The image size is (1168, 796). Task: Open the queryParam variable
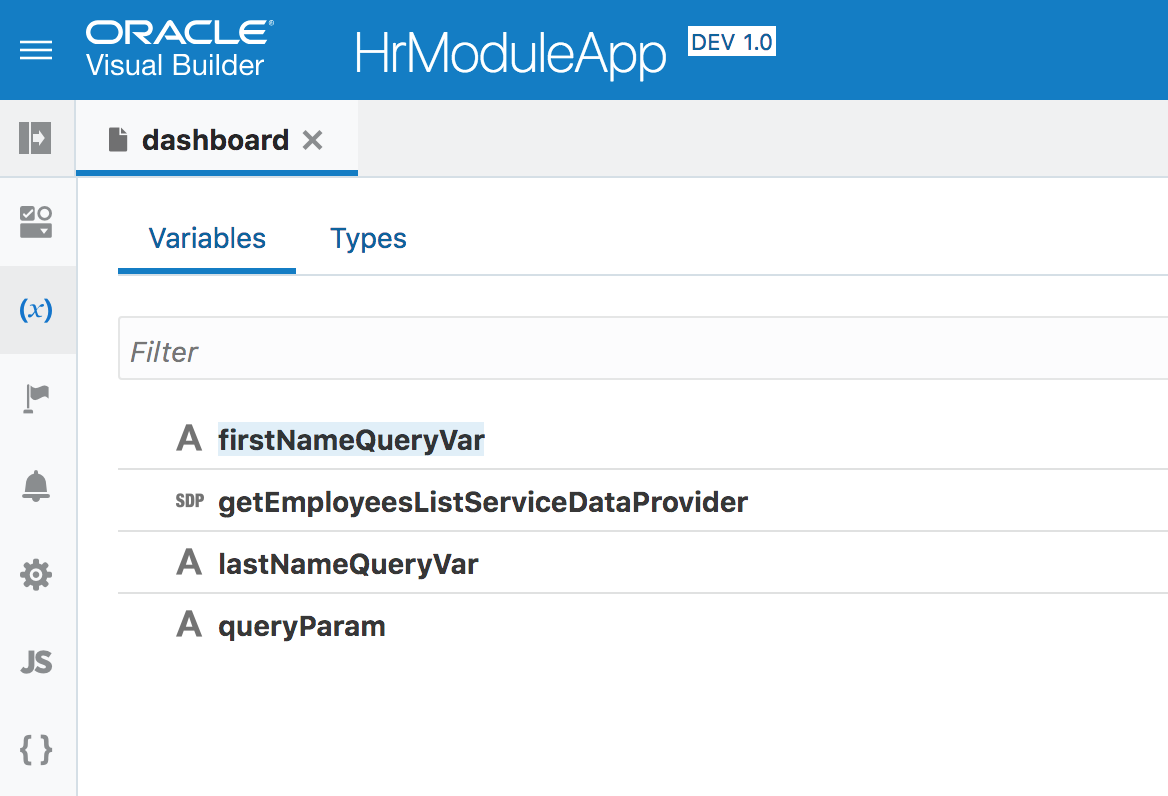tap(302, 626)
